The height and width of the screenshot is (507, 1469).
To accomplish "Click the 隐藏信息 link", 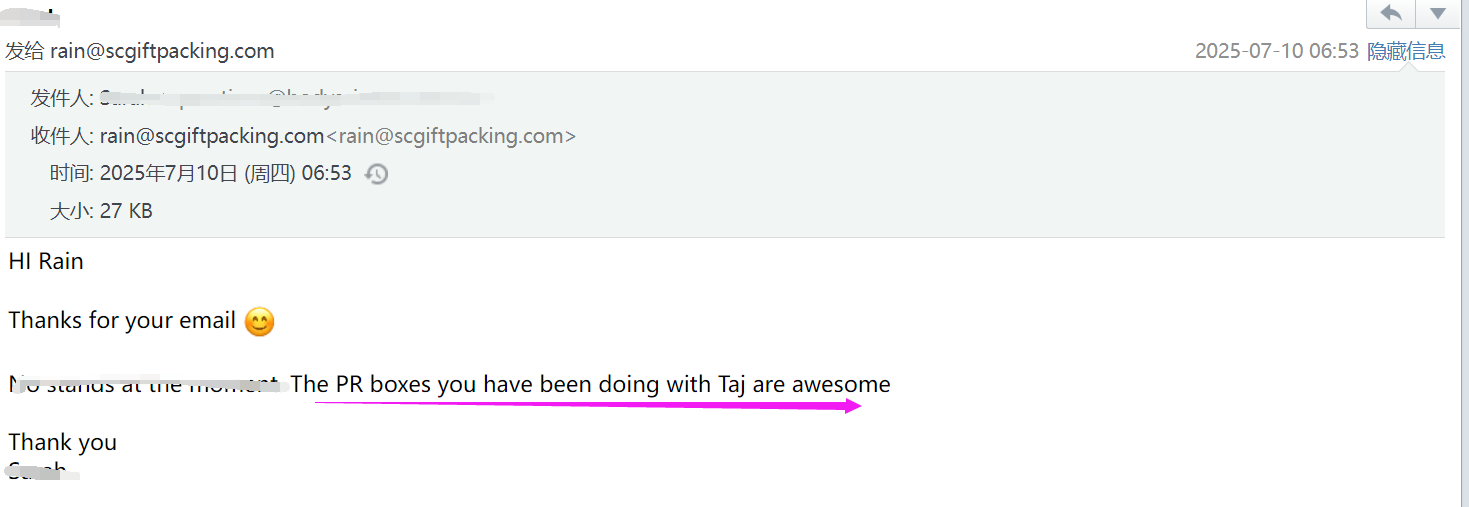I will click(x=1406, y=51).
